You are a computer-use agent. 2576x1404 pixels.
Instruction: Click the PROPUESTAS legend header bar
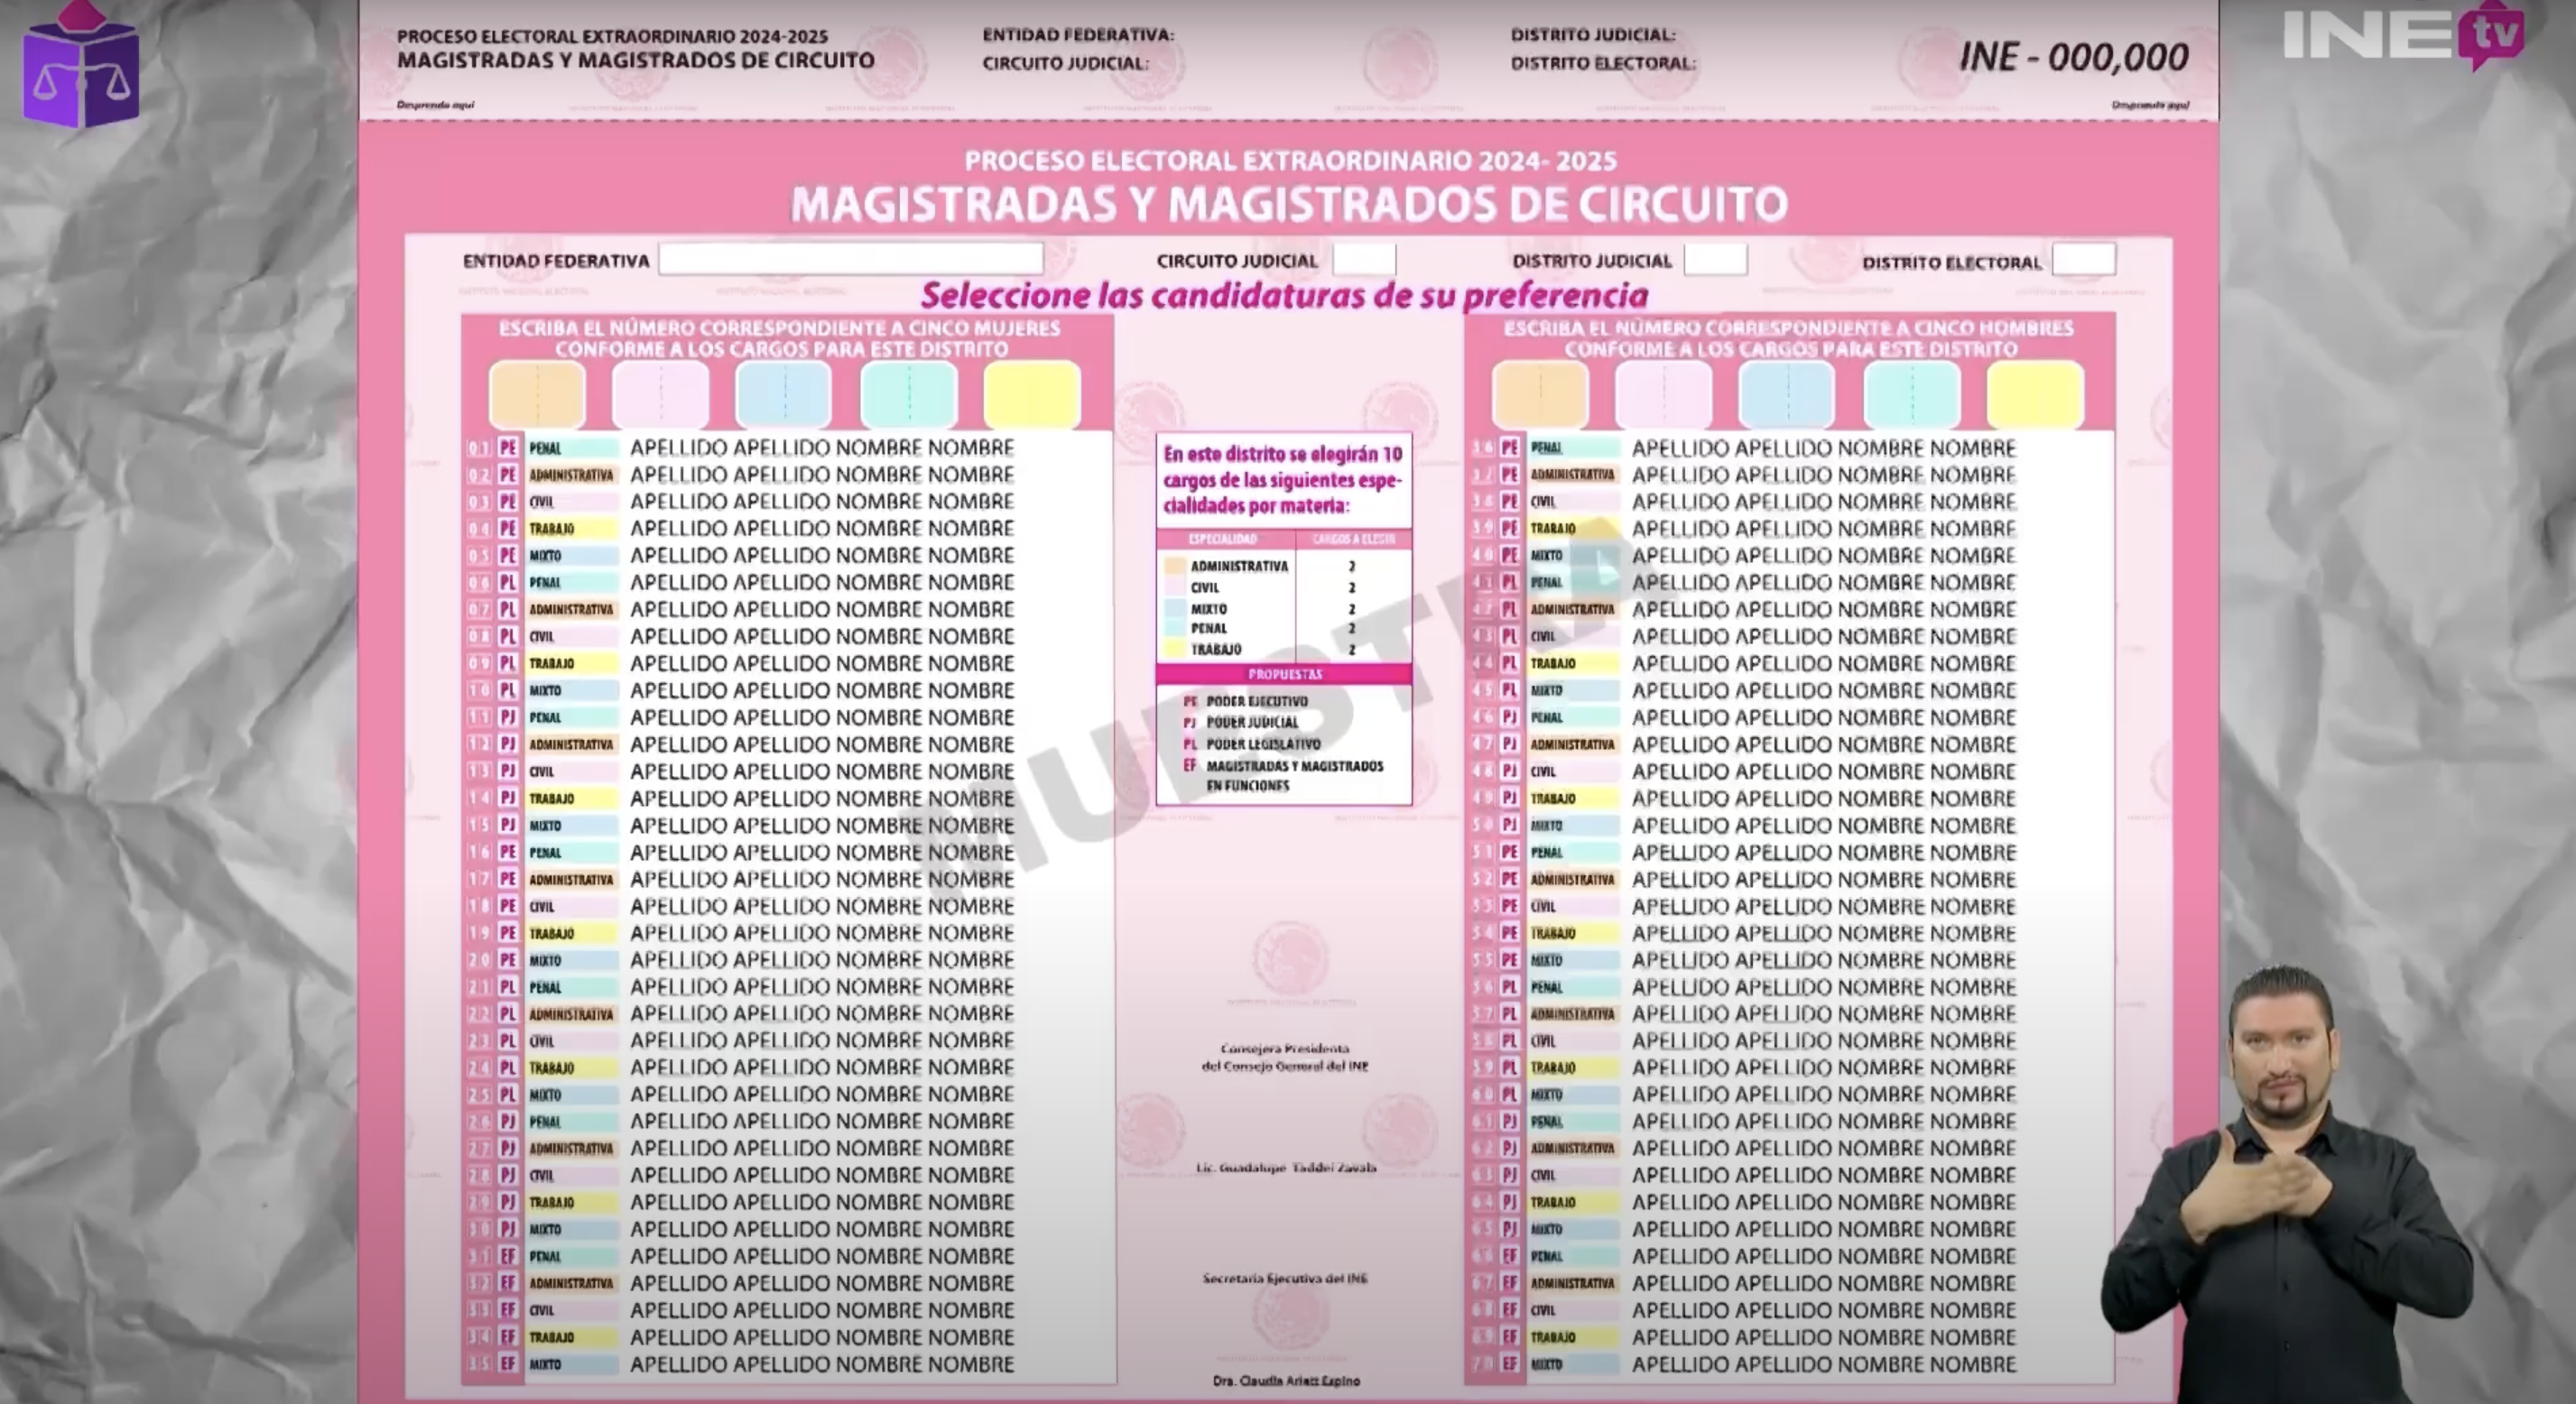1284,674
